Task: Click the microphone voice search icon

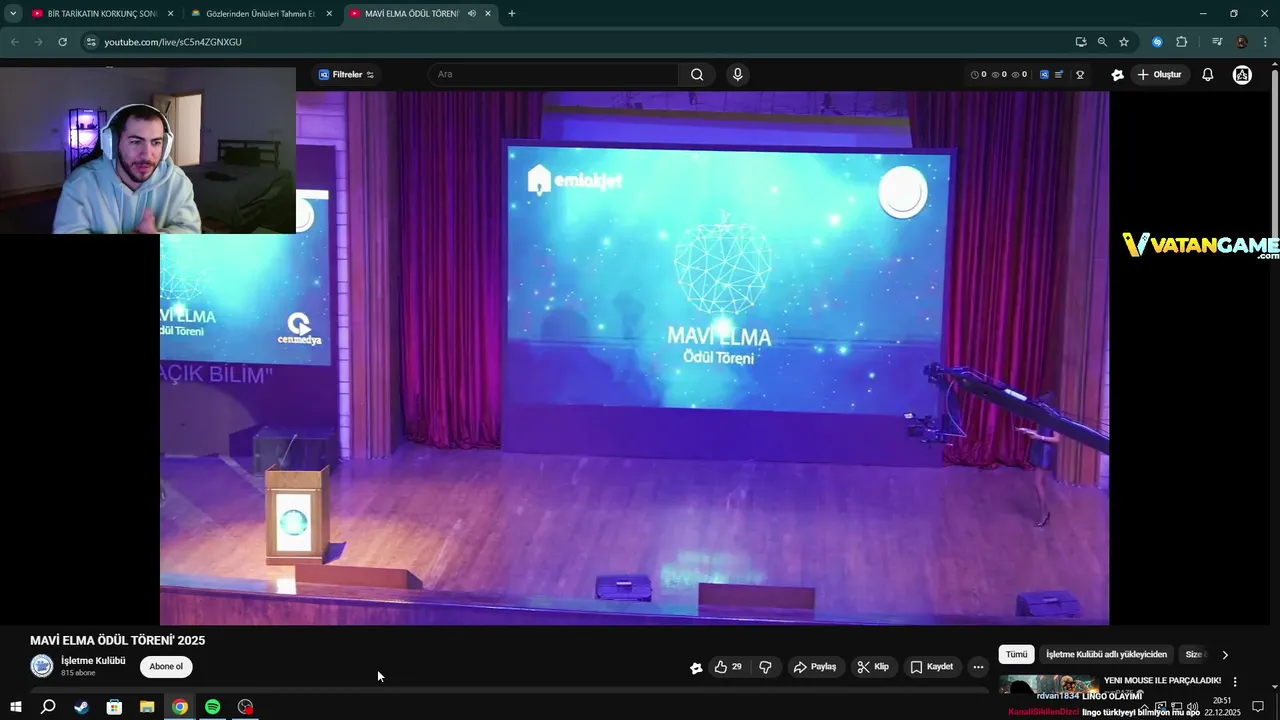Action: (738, 74)
